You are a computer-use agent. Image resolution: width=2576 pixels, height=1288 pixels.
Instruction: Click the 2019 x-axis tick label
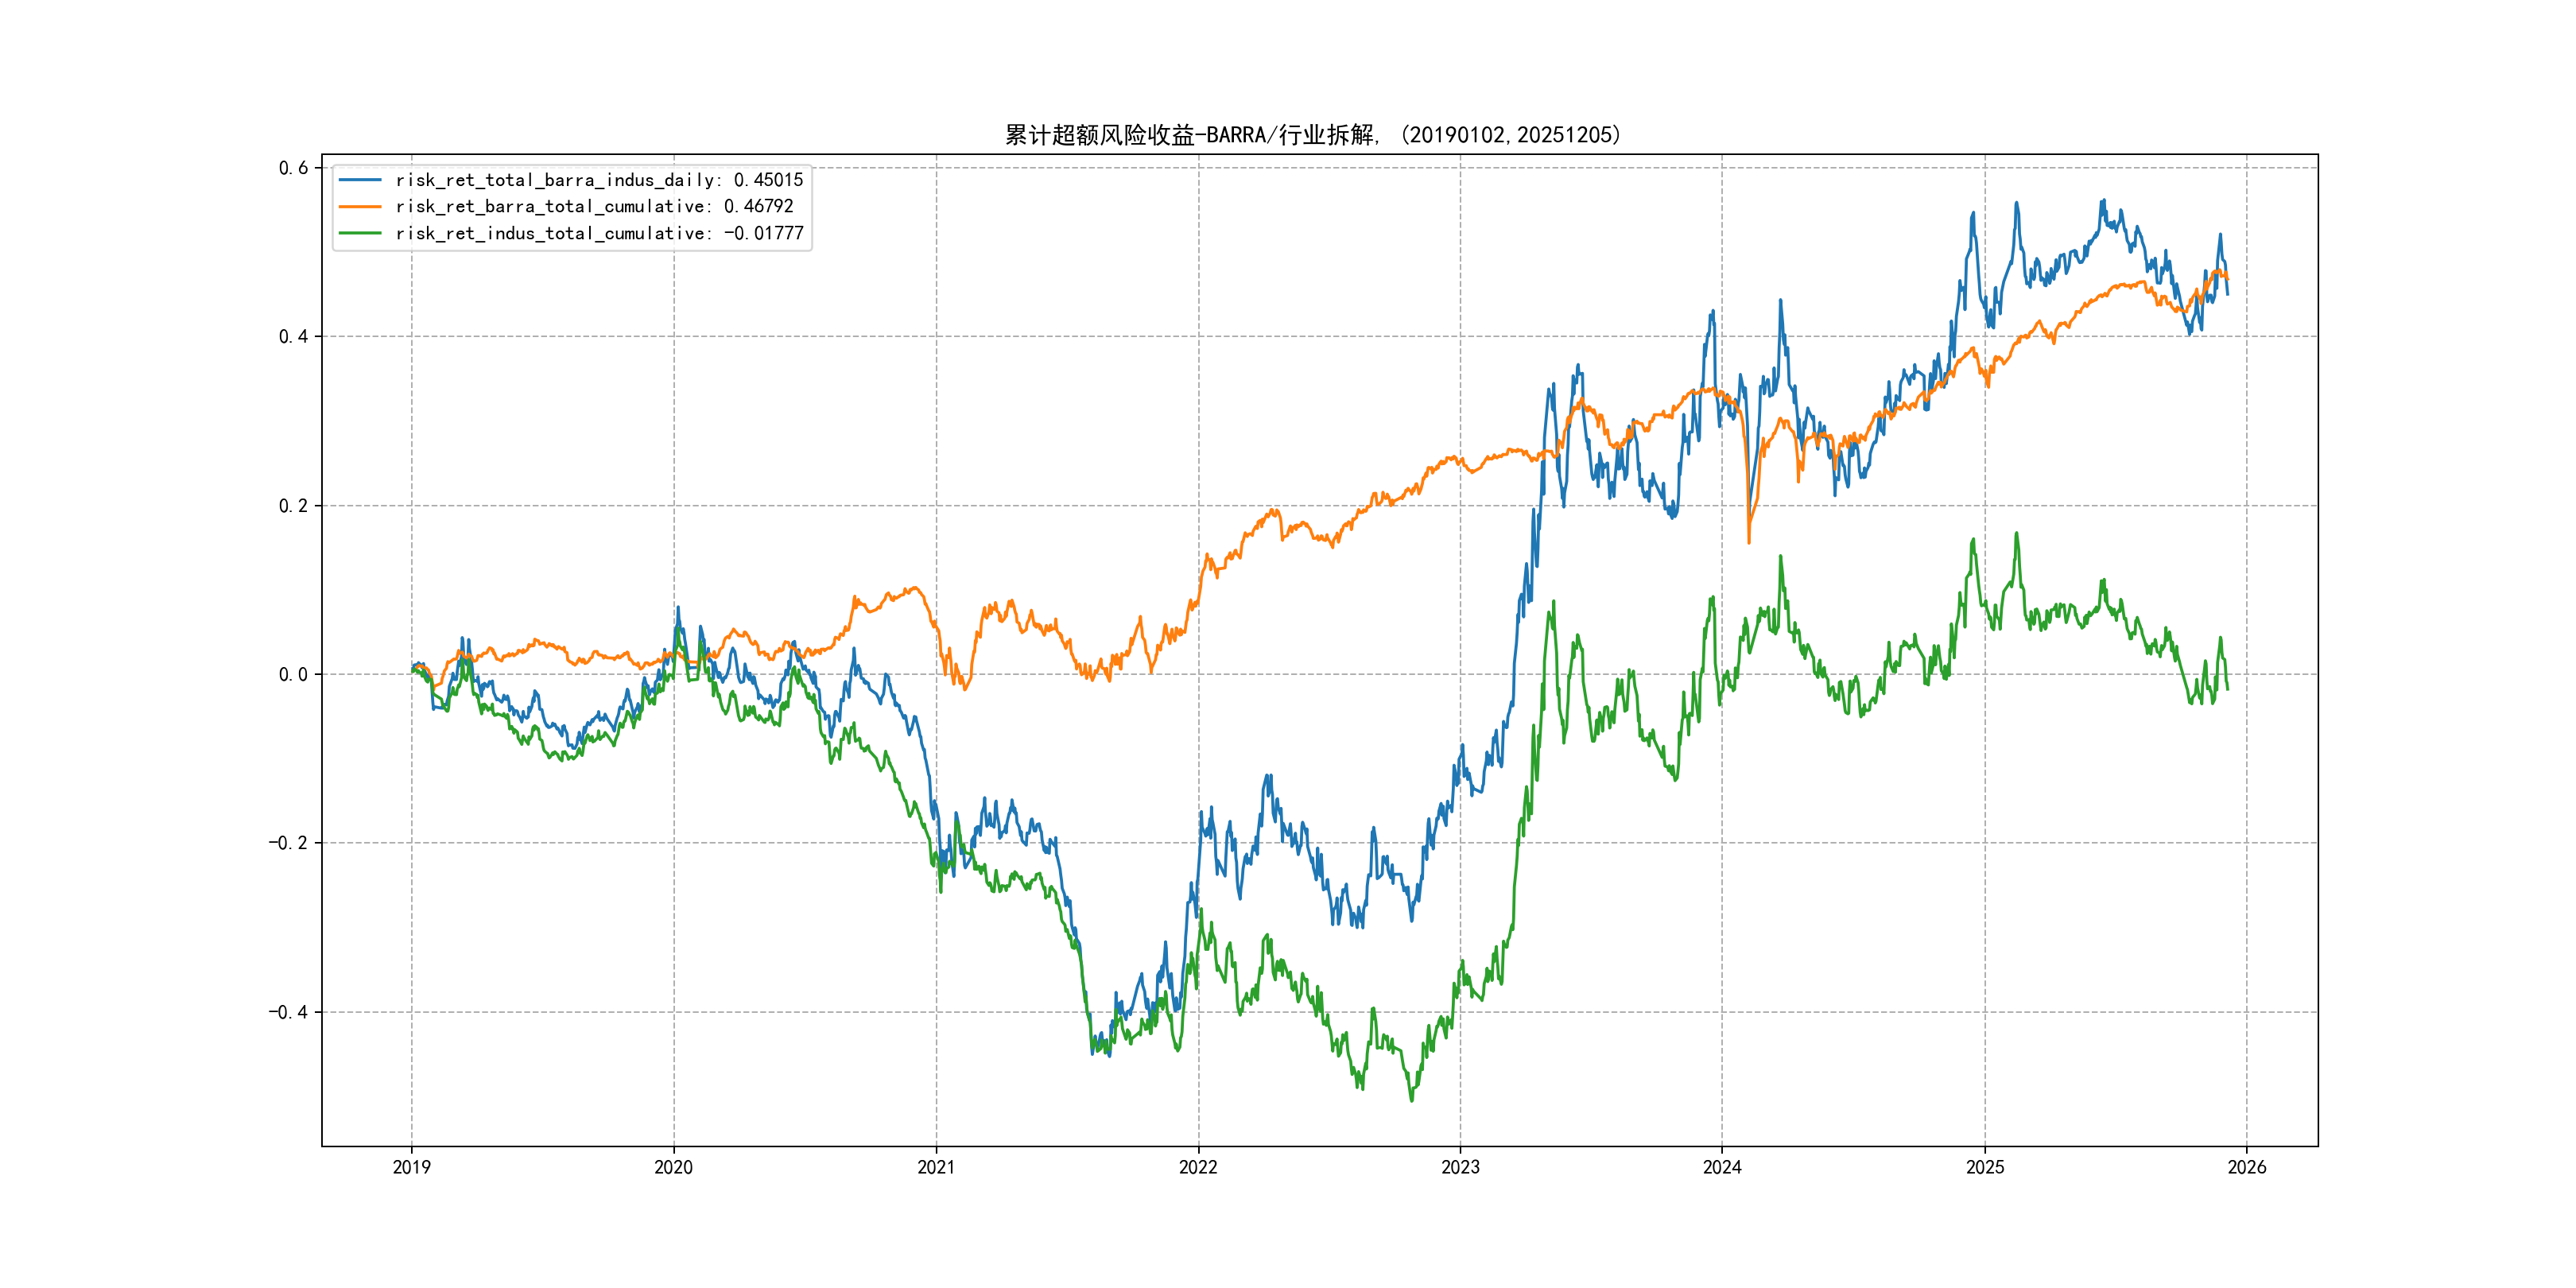(x=411, y=1167)
